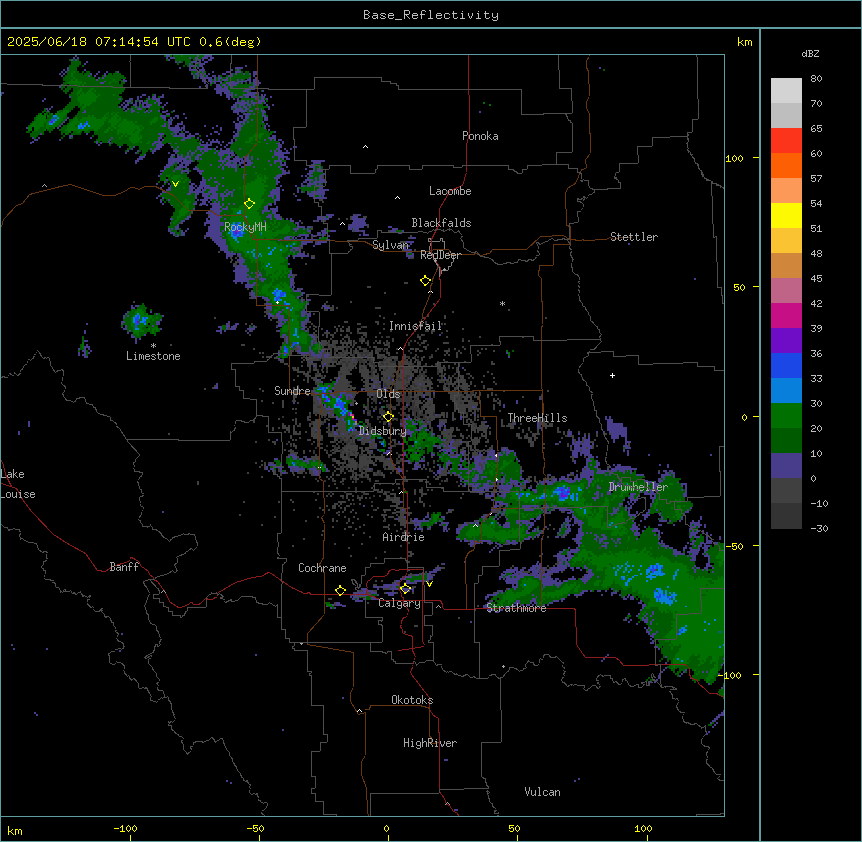The height and width of the screenshot is (842, 862).
Task: Click the Lacombe city label
Action: point(450,191)
